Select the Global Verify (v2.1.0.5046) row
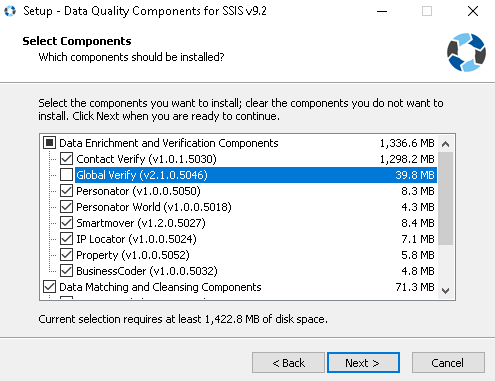Image resolution: width=495 pixels, height=381 pixels. [x=256, y=175]
